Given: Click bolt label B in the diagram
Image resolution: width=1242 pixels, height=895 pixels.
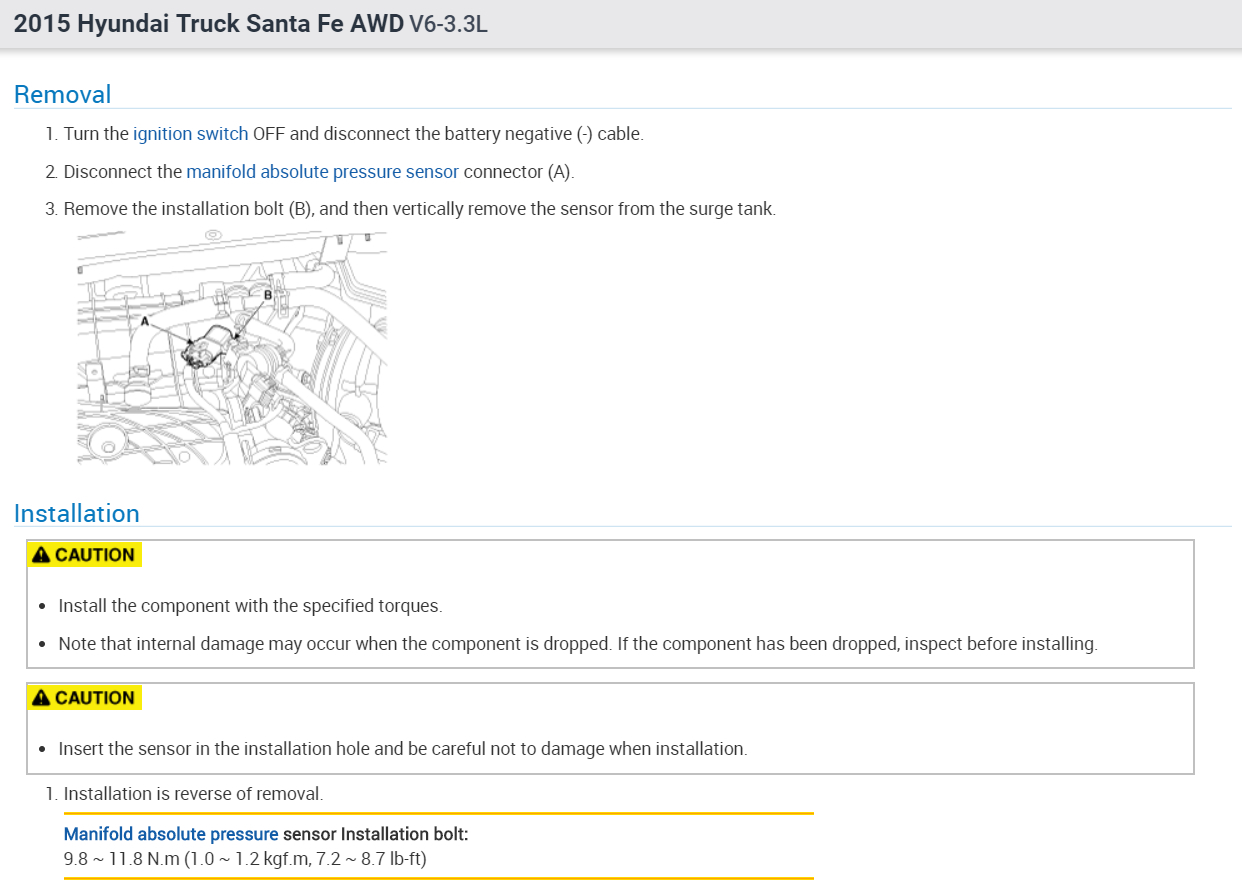Looking at the screenshot, I should (x=268, y=295).
